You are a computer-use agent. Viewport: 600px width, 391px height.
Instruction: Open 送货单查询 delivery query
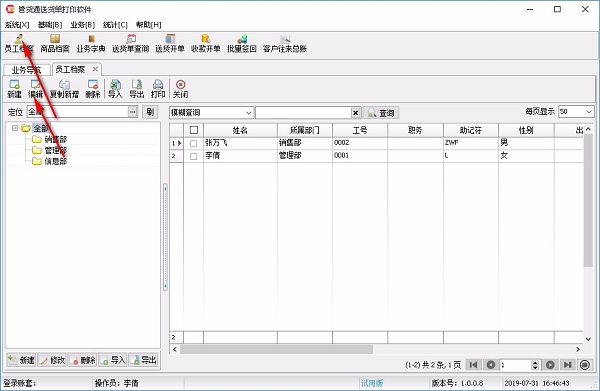click(130, 43)
